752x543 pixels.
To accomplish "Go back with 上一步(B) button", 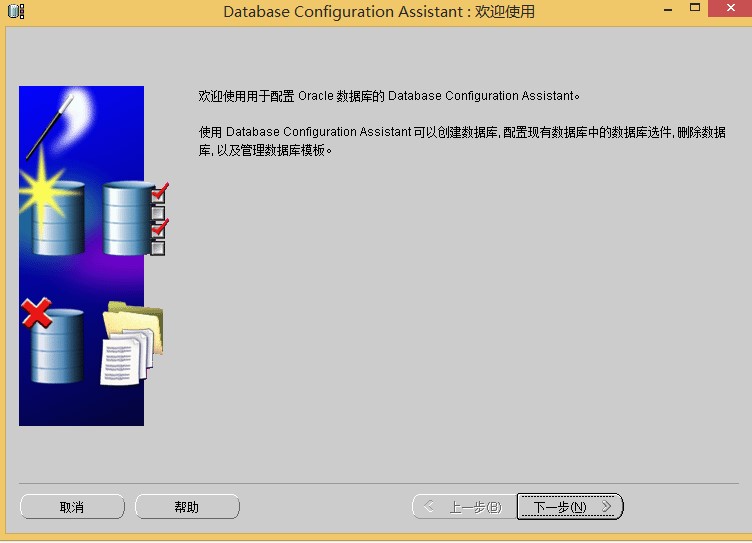I will (464, 507).
